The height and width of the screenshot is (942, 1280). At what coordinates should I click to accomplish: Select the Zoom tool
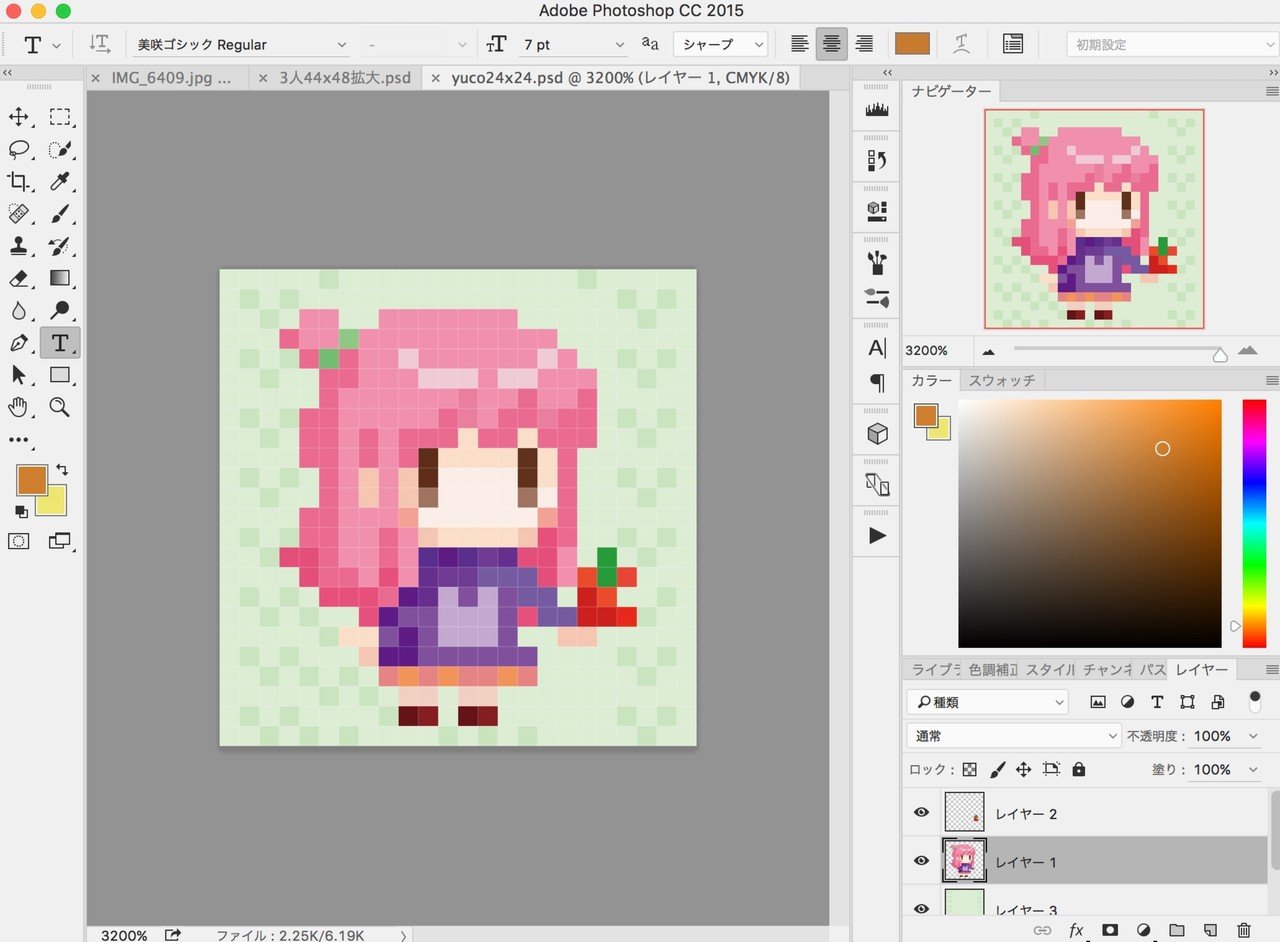(x=60, y=407)
